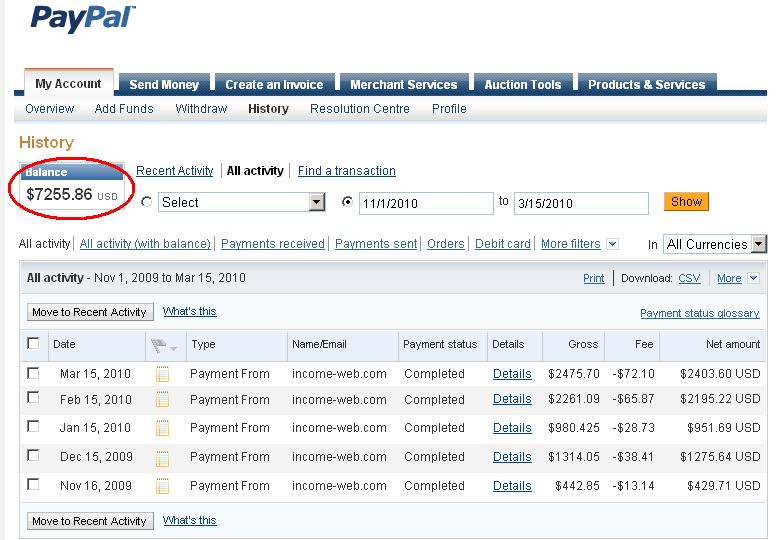Select the History submenu item
Viewport: 783px width, 540px height.
pyautogui.click(x=268, y=108)
